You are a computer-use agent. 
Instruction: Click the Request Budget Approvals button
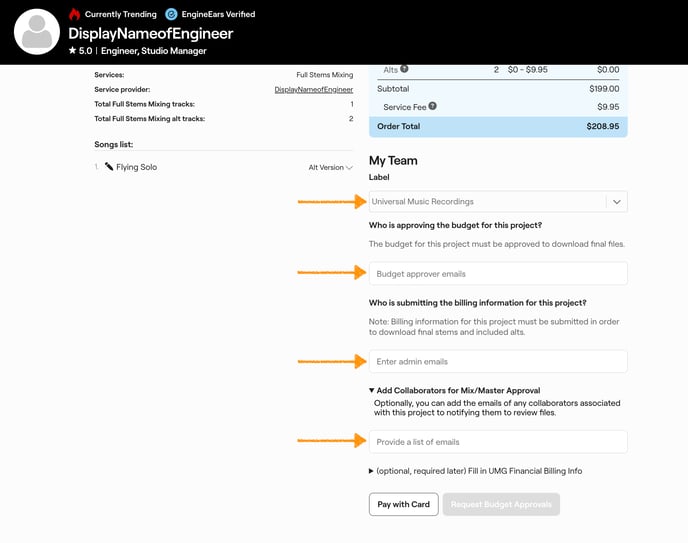pyautogui.click(x=501, y=504)
